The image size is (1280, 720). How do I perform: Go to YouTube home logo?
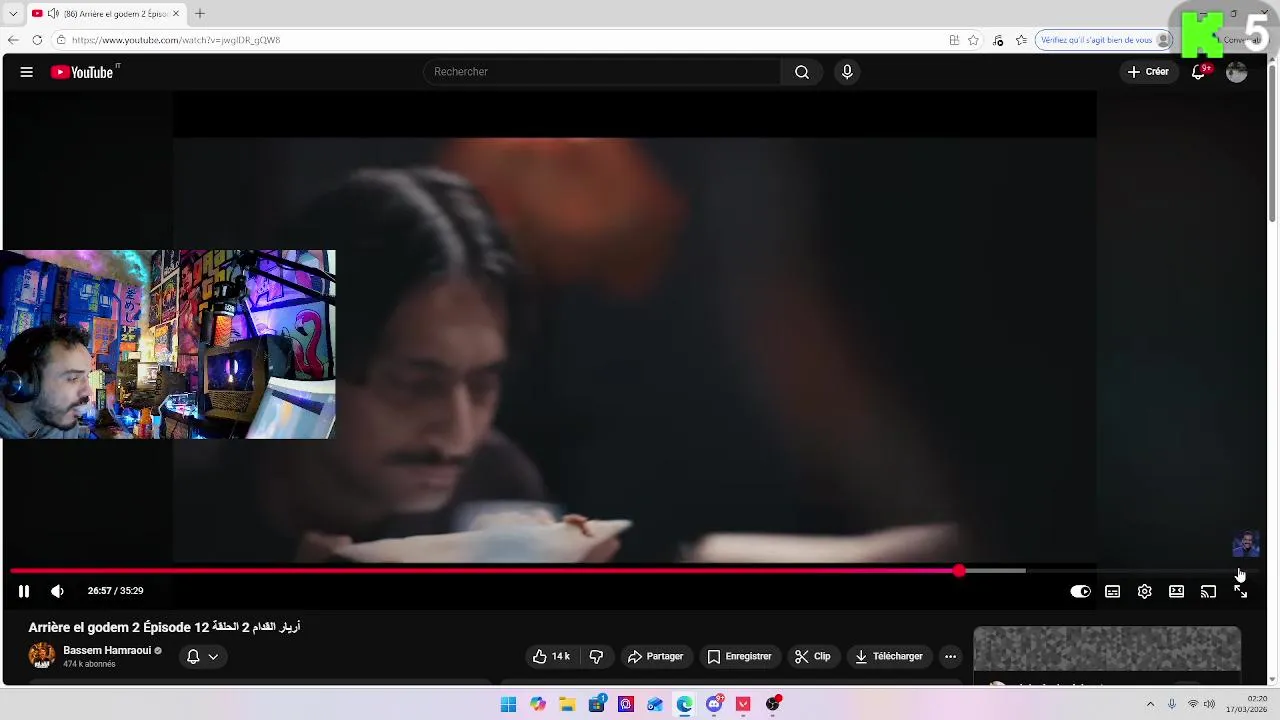coord(84,72)
